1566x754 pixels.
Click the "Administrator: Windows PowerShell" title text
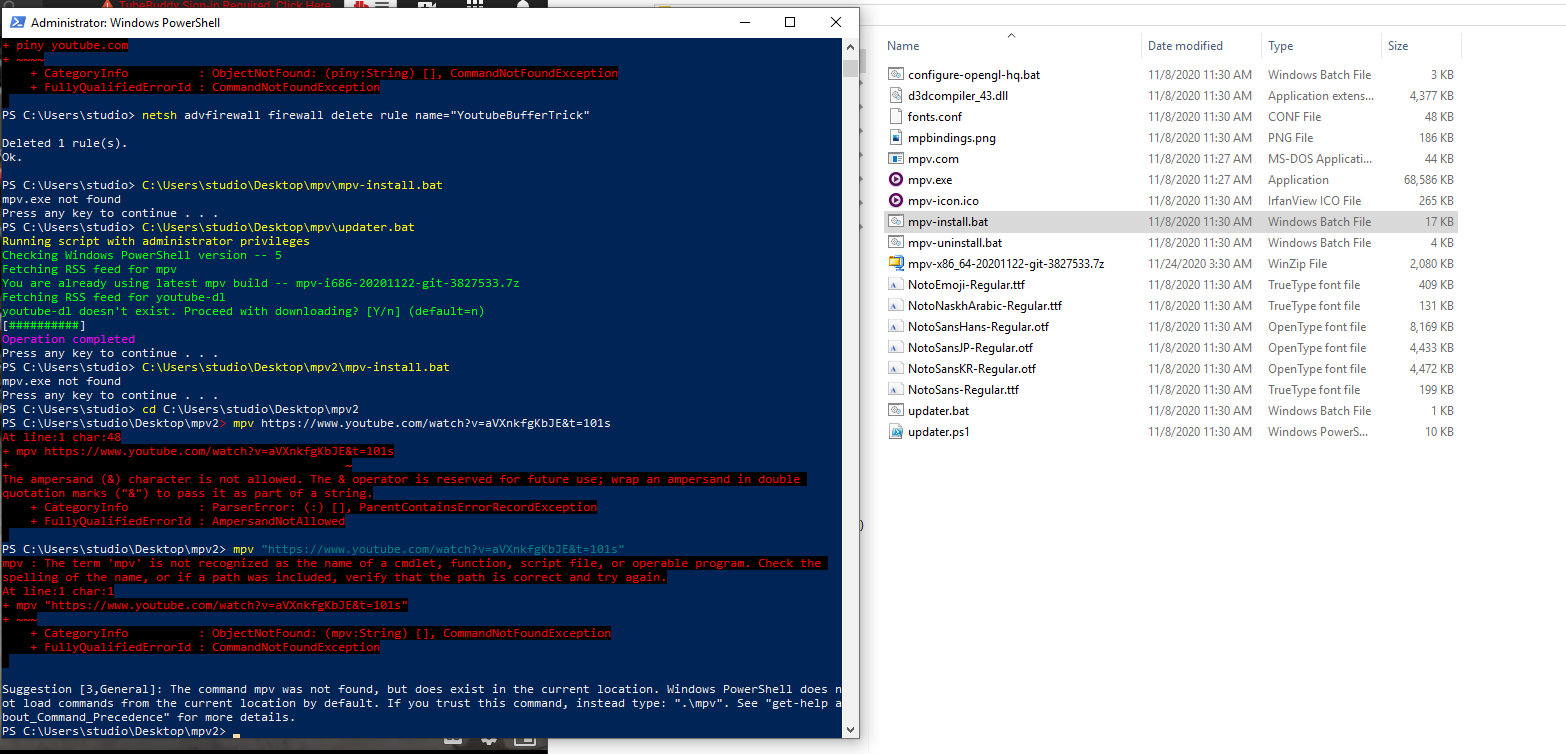click(x=126, y=22)
